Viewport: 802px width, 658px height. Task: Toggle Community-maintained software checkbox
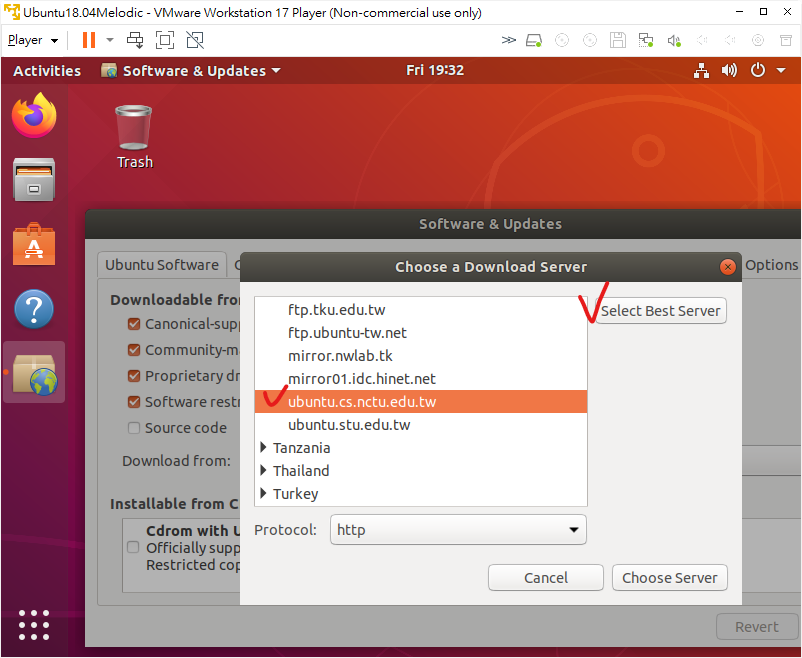134,350
